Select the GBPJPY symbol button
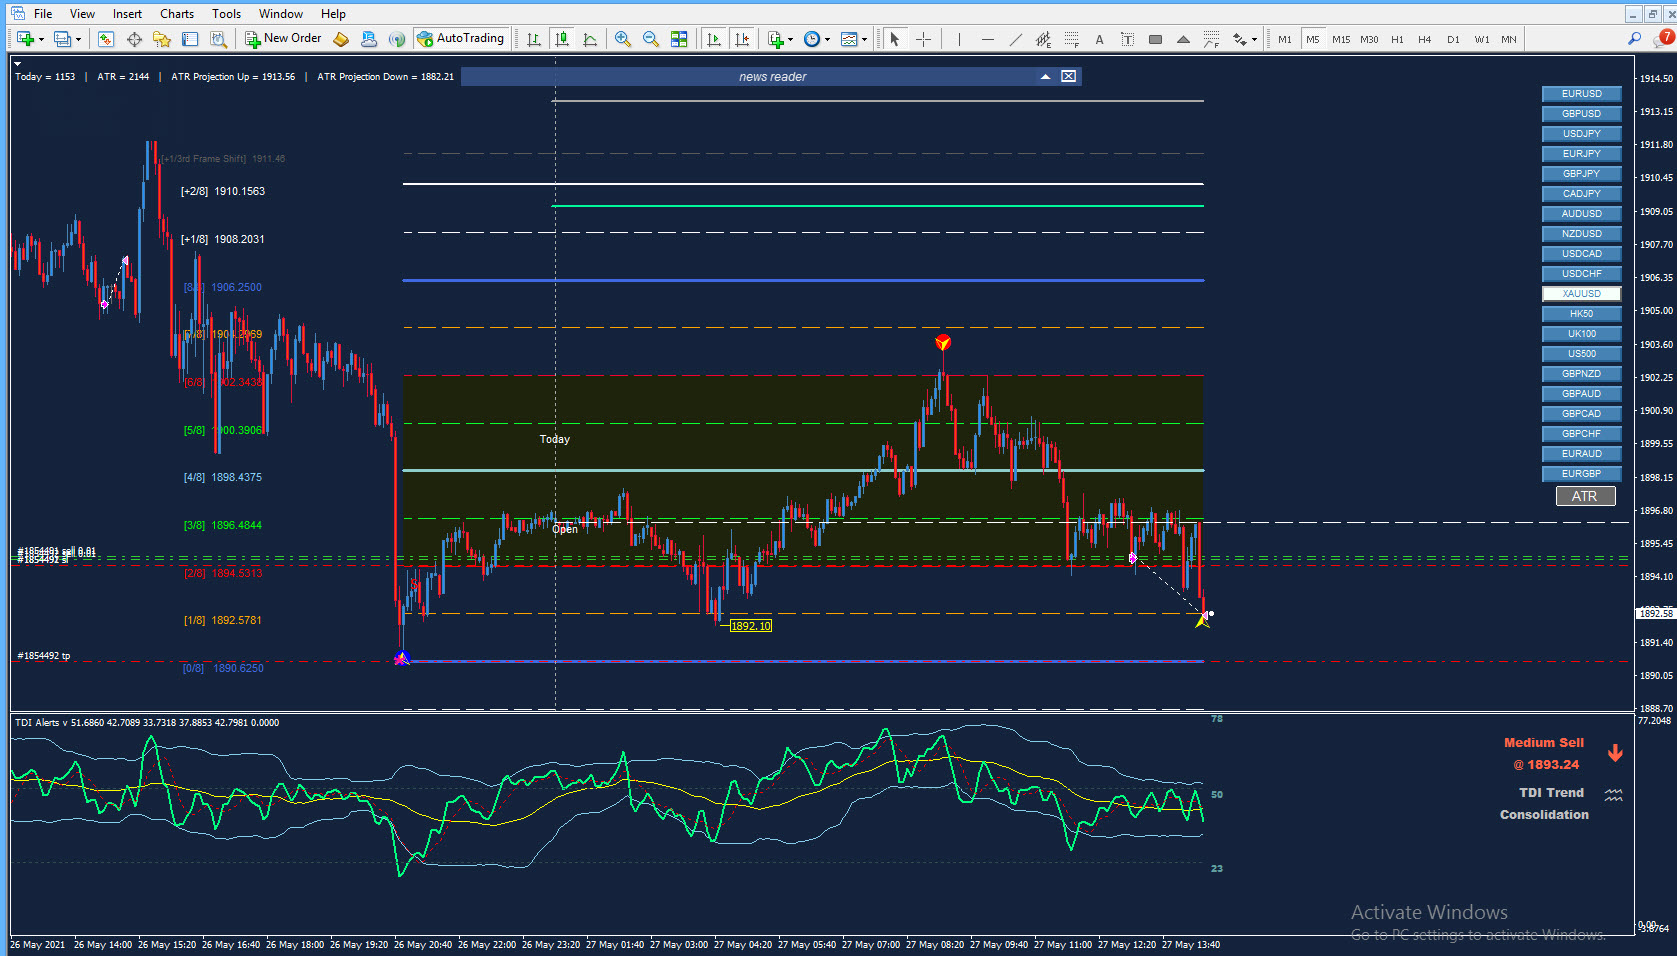This screenshot has width=1677, height=956. pyautogui.click(x=1581, y=174)
